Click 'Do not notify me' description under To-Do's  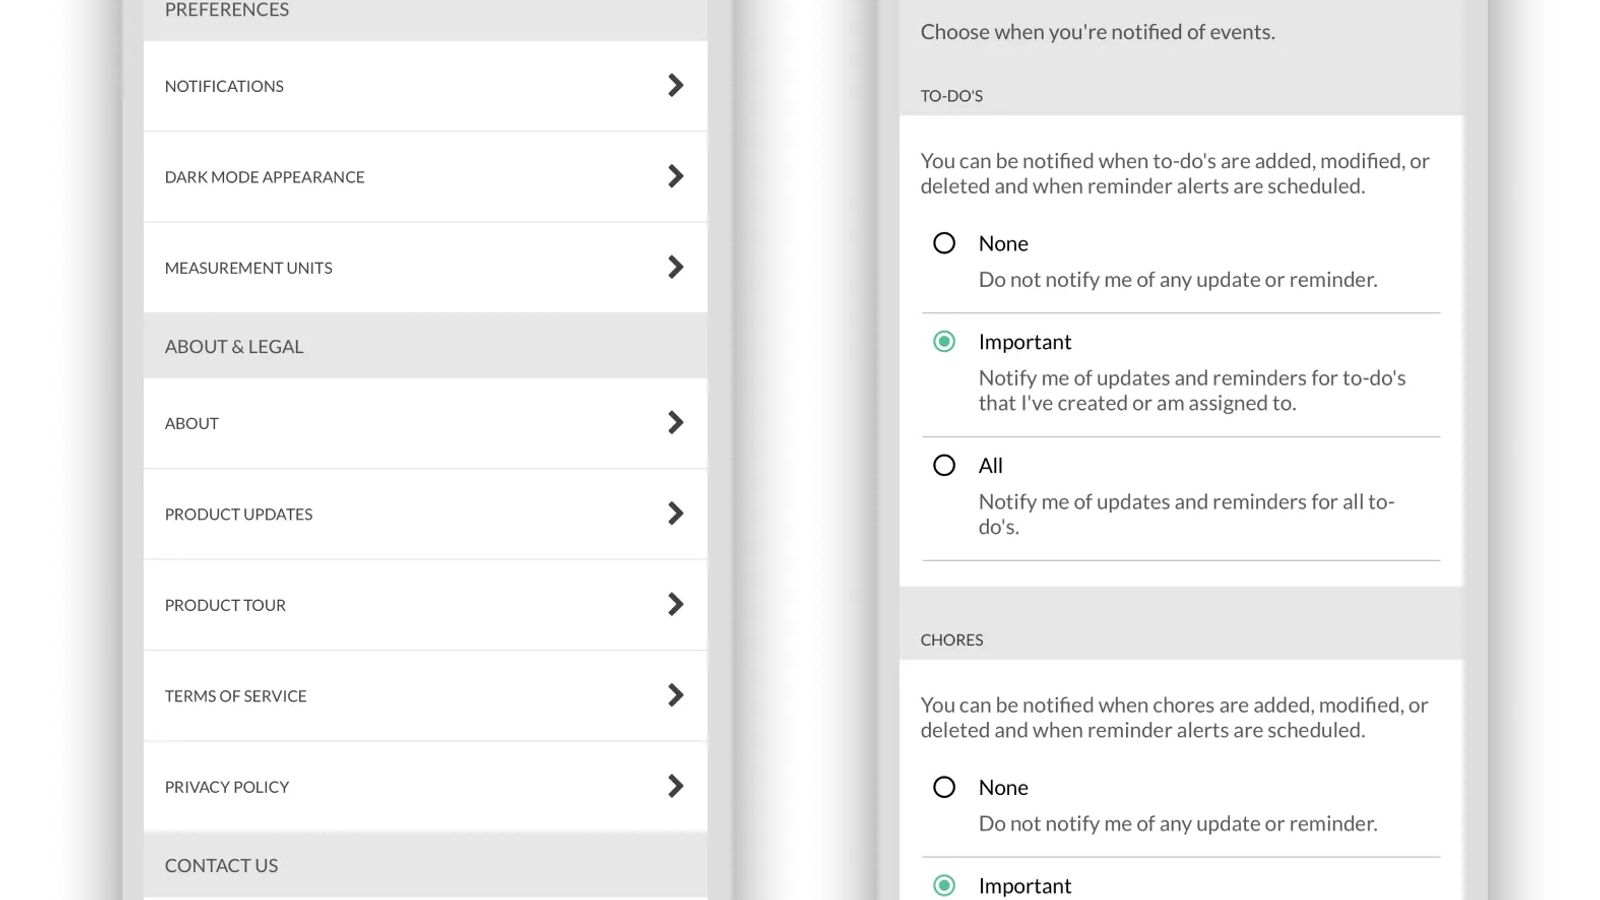[1178, 280]
